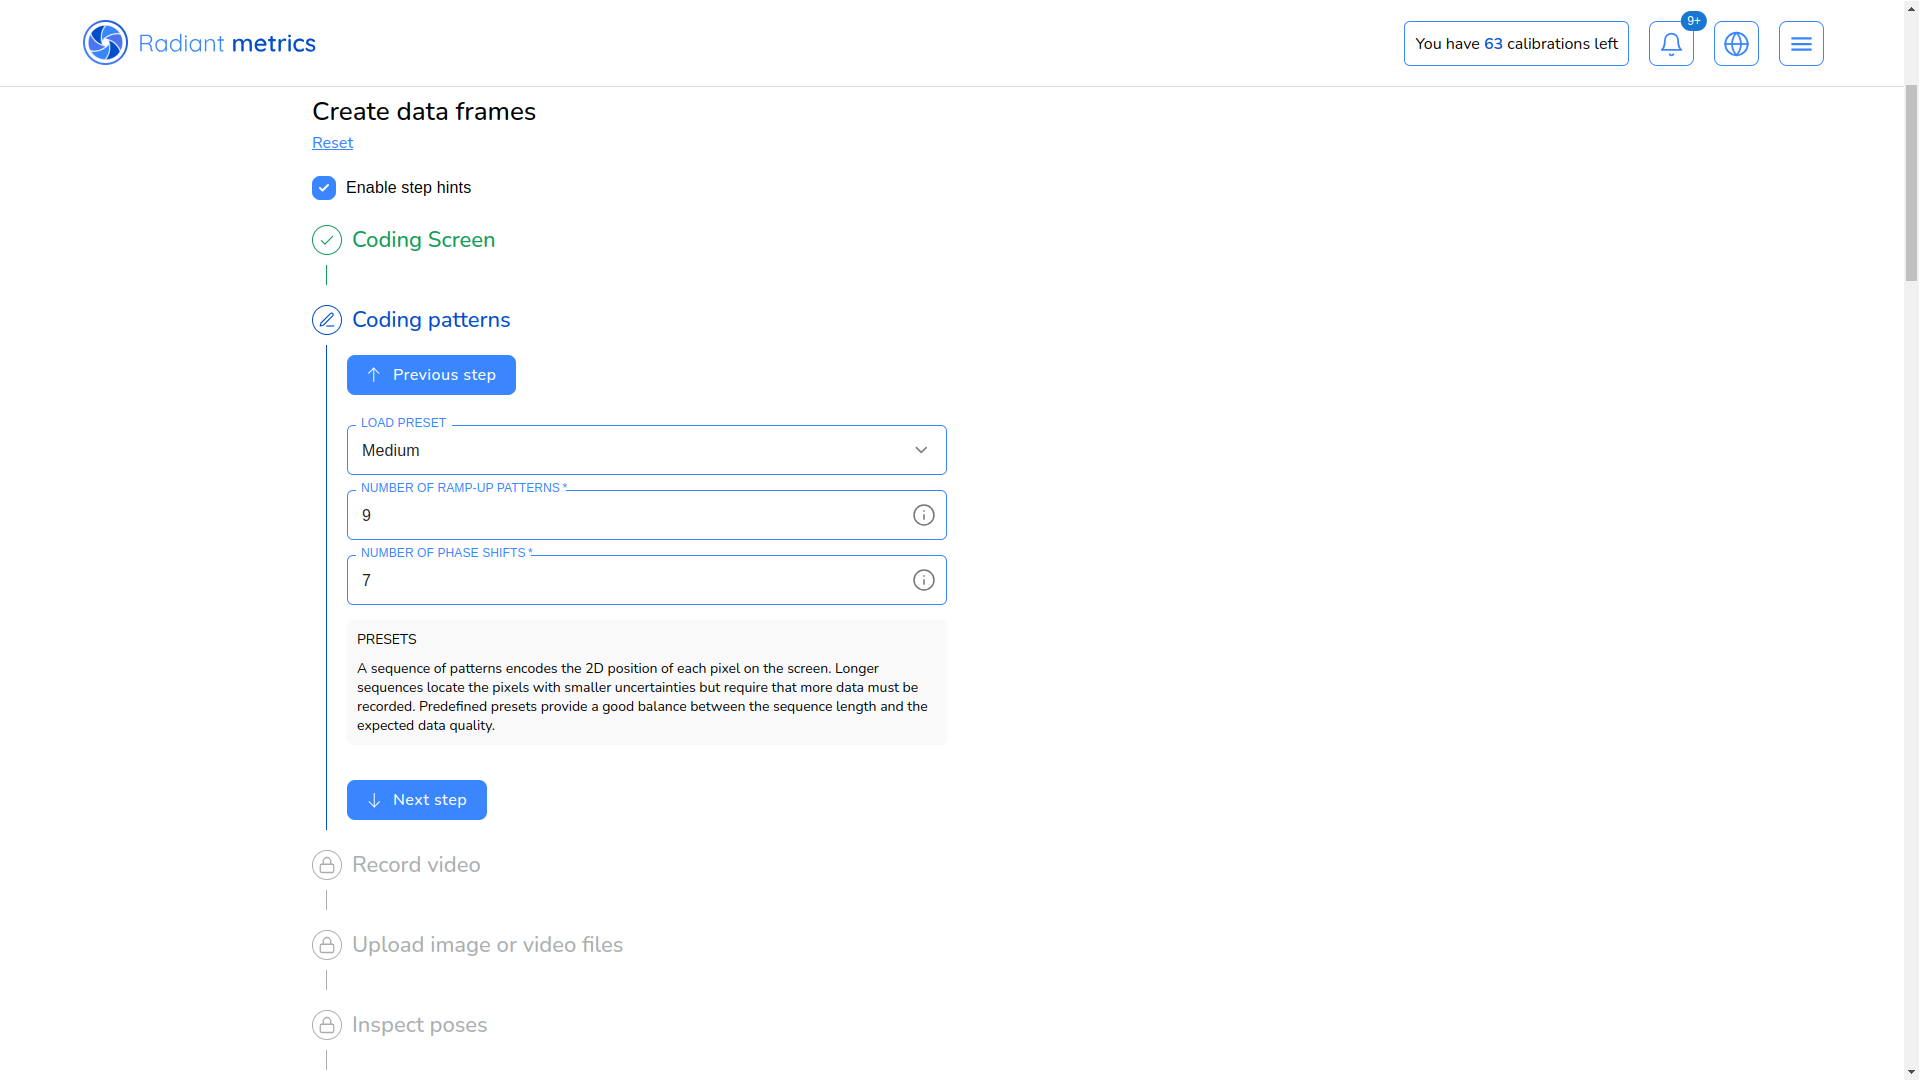Select the Upload image or video files step
This screenshot has width=1920, height=1080.
point(487,945)
